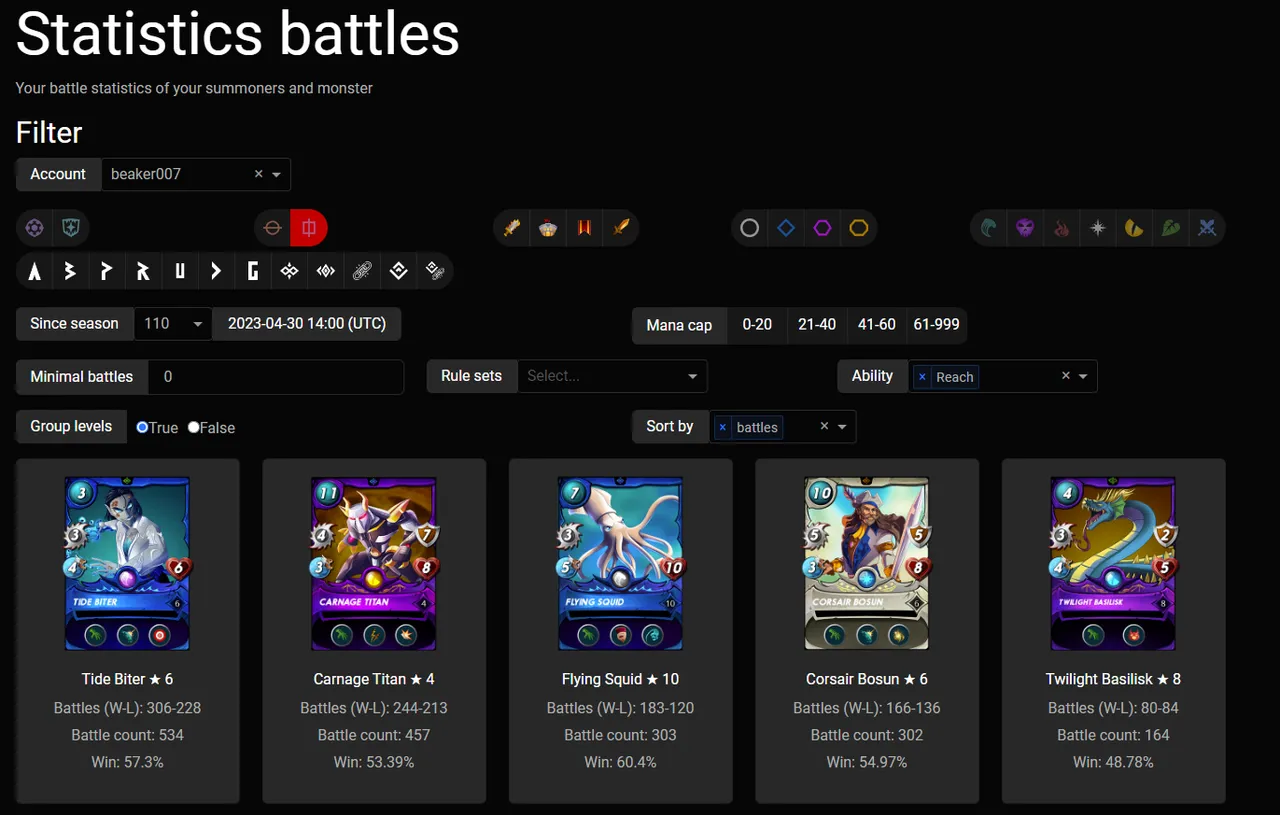Expand the Ability dropdown arrow
The image size is (1280, 815).
click(1083, 376)
